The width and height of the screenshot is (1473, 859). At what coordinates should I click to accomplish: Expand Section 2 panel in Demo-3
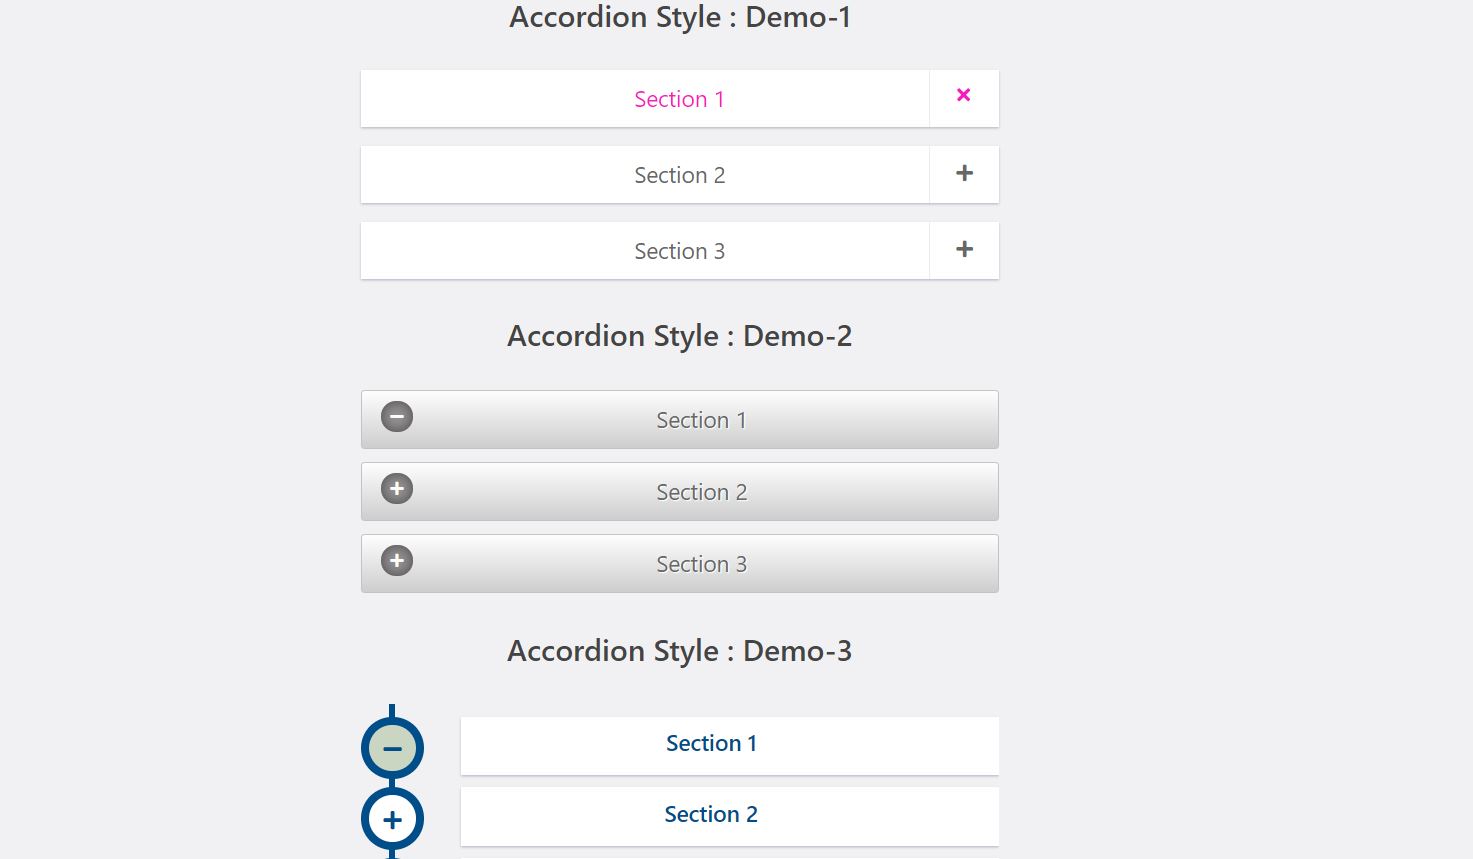click(728, 815)
